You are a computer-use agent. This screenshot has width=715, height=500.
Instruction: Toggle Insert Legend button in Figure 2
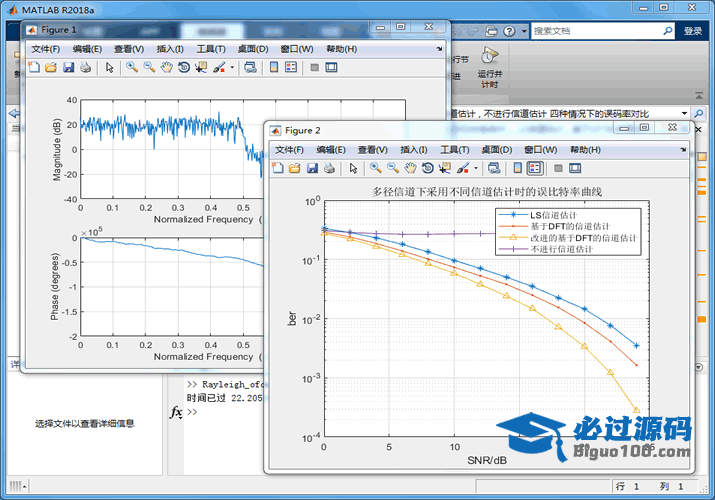coord(535,169)
